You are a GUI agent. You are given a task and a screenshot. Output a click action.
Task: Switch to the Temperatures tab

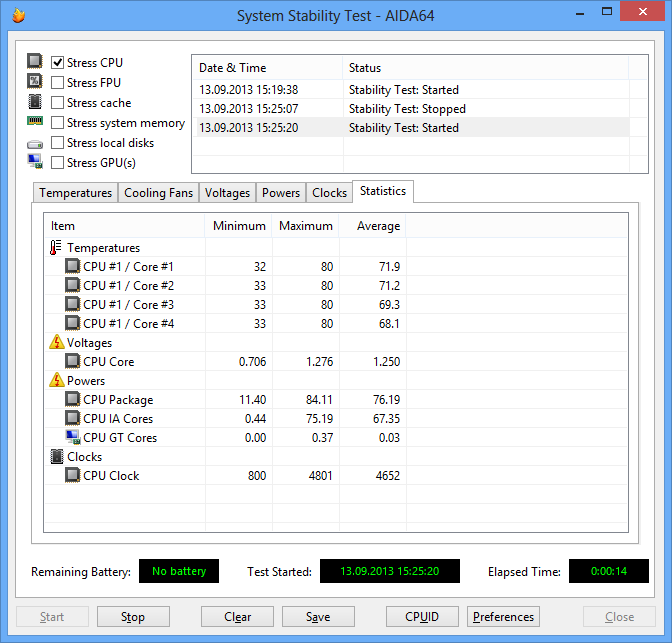coord(75,193)
